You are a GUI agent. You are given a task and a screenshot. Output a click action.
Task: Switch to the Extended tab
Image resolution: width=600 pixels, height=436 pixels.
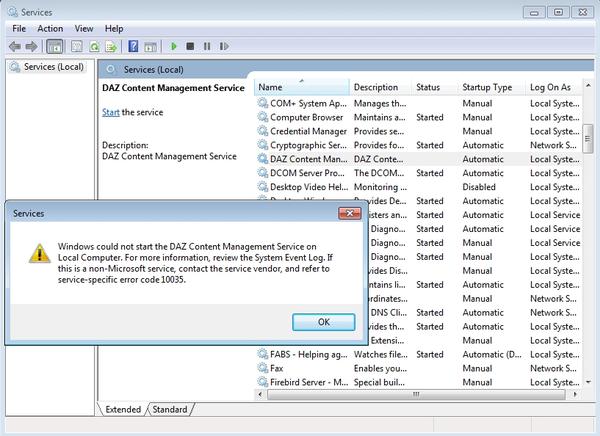click(123, 409)
